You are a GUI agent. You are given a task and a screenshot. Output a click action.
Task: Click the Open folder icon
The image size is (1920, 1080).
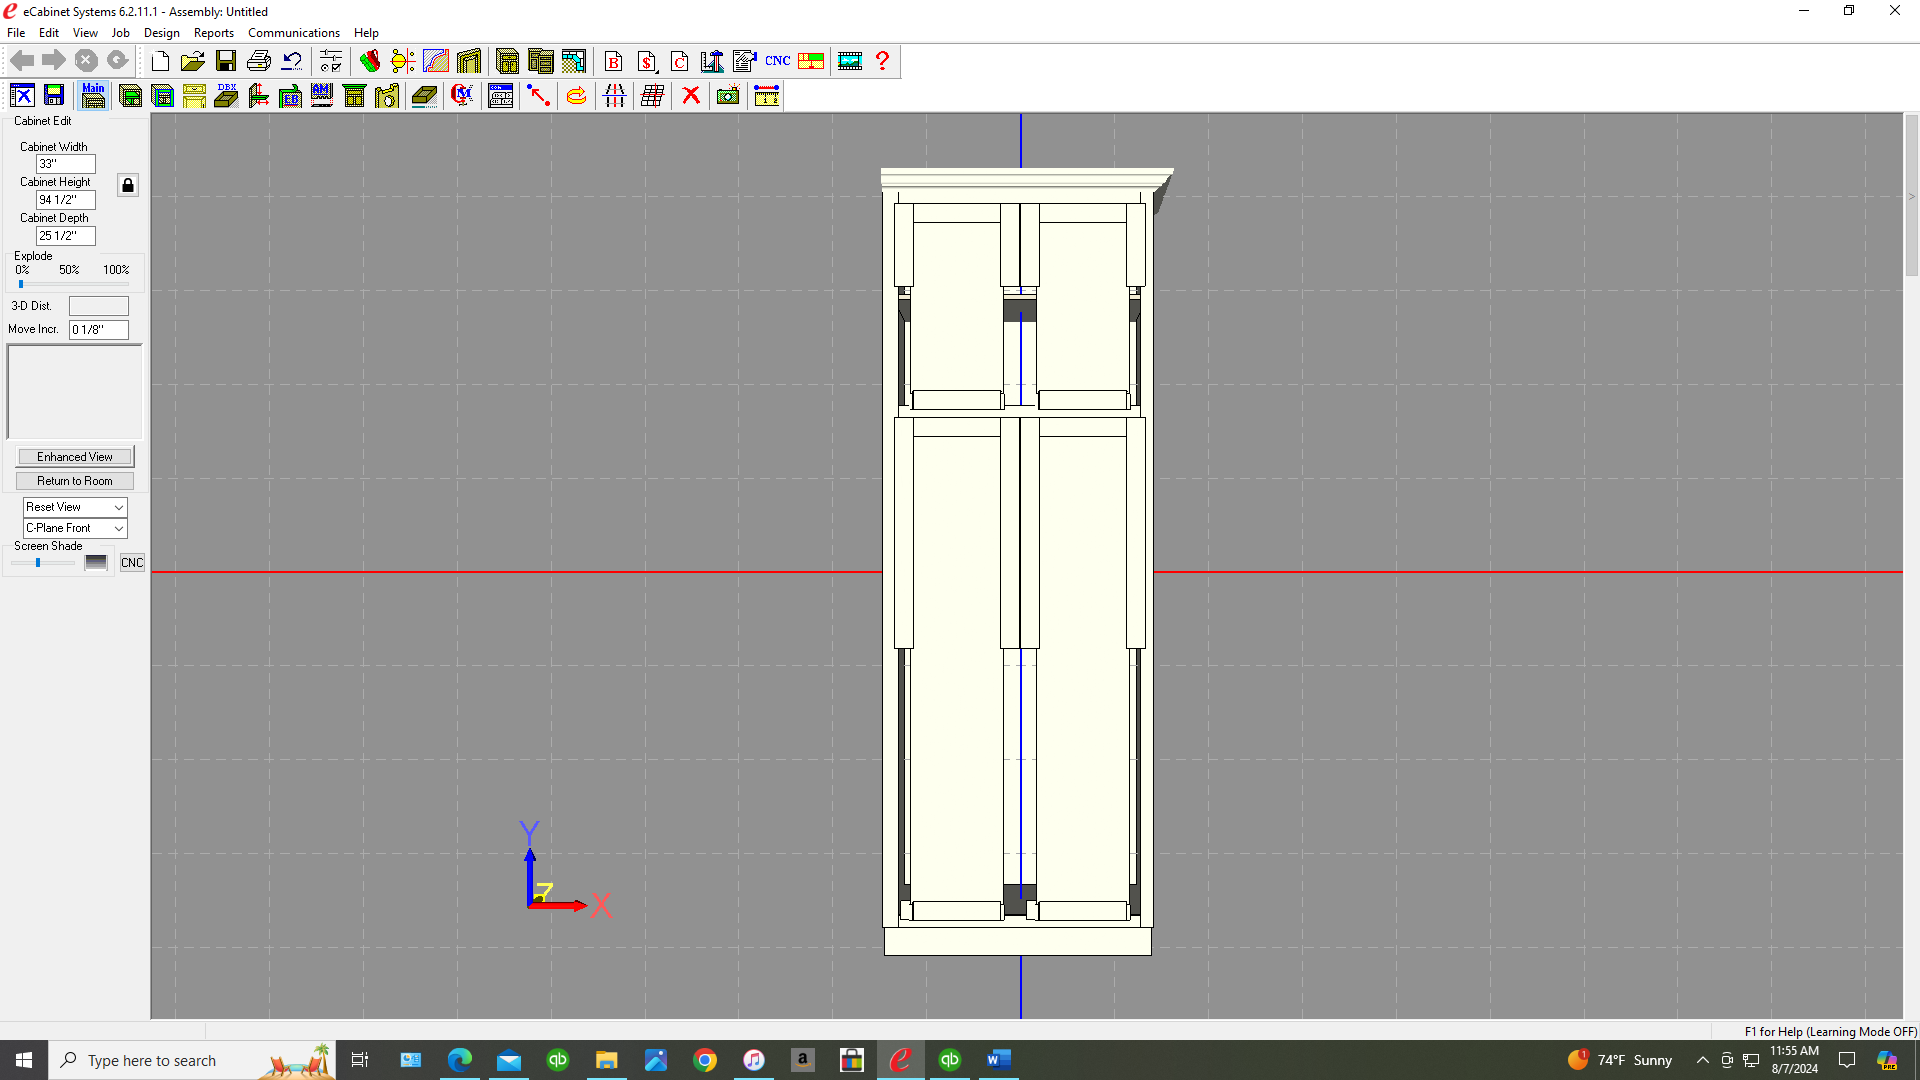(192, 61)
